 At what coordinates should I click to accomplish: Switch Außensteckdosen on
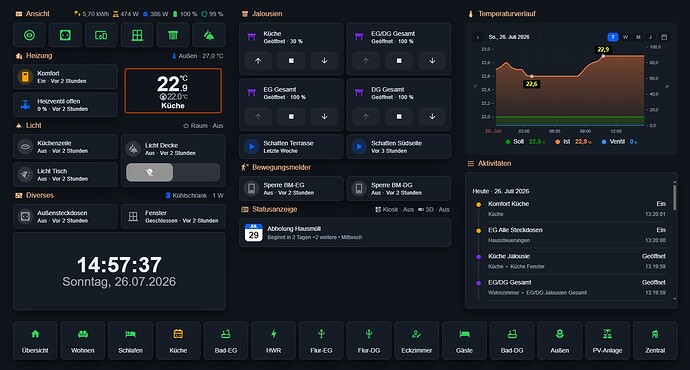tap(65, 216)
